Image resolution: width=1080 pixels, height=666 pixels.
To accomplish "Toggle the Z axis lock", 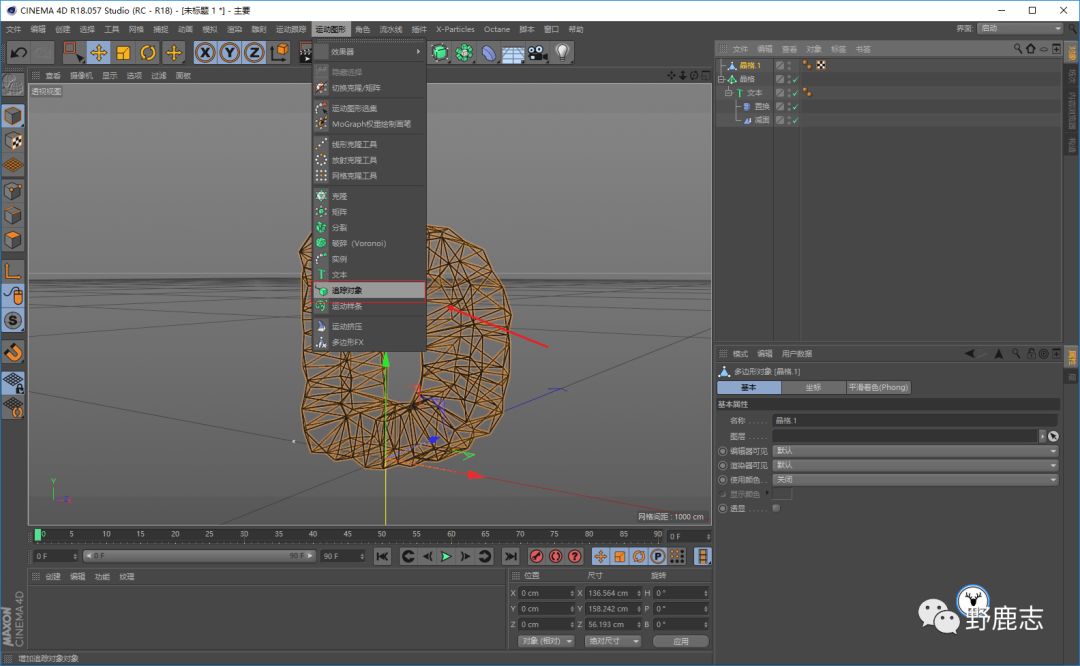I will [x=254, y=52].
